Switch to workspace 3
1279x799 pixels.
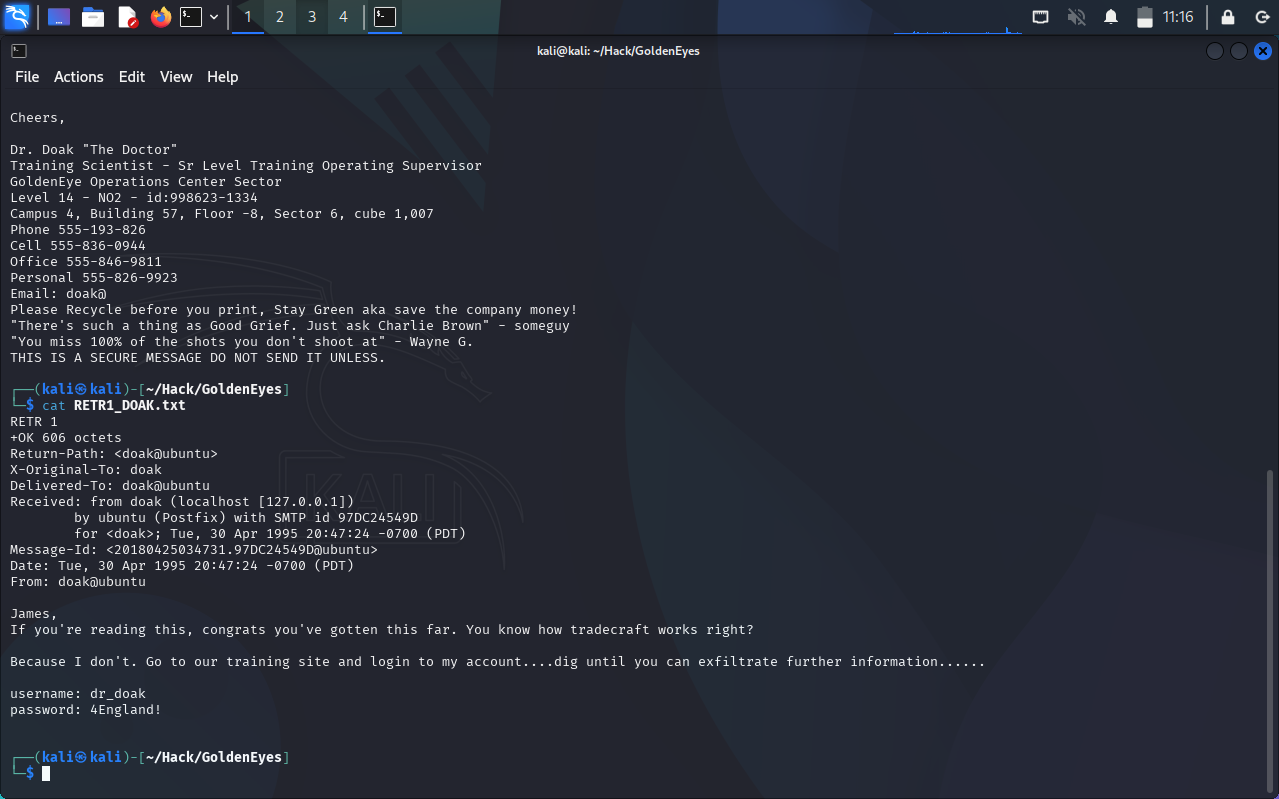pyautogui.click(x=312, y=17)
